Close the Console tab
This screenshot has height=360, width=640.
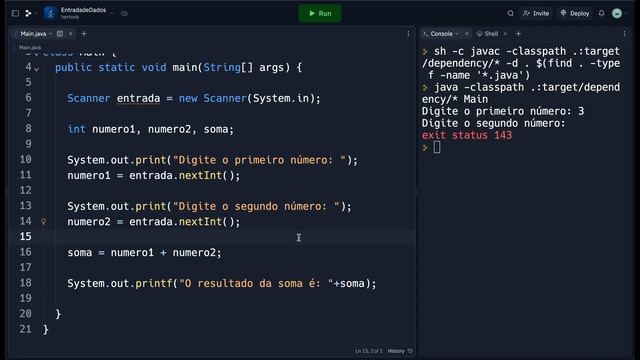[467, 34]
